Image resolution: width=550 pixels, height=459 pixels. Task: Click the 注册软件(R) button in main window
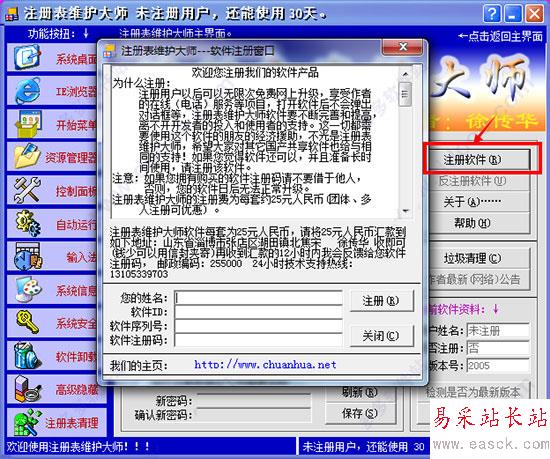click(x=479, y=160)
